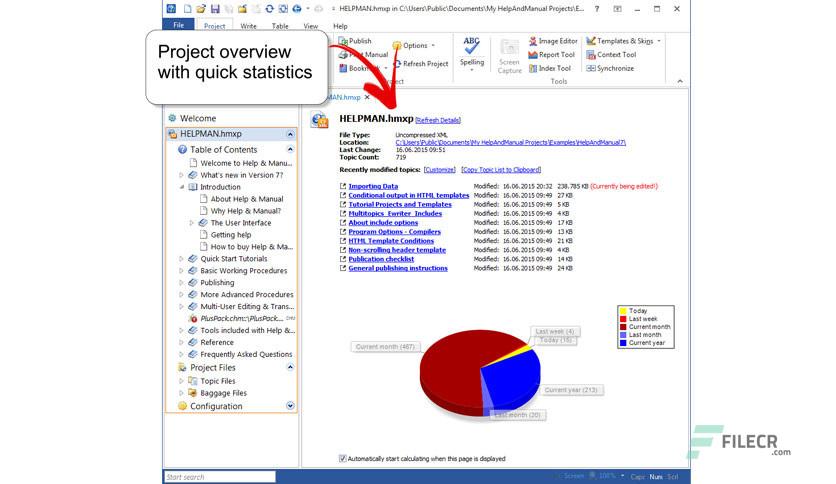Click the Save floppy disk icon
The height and width of the screenshot is (484, 836).
215,9
